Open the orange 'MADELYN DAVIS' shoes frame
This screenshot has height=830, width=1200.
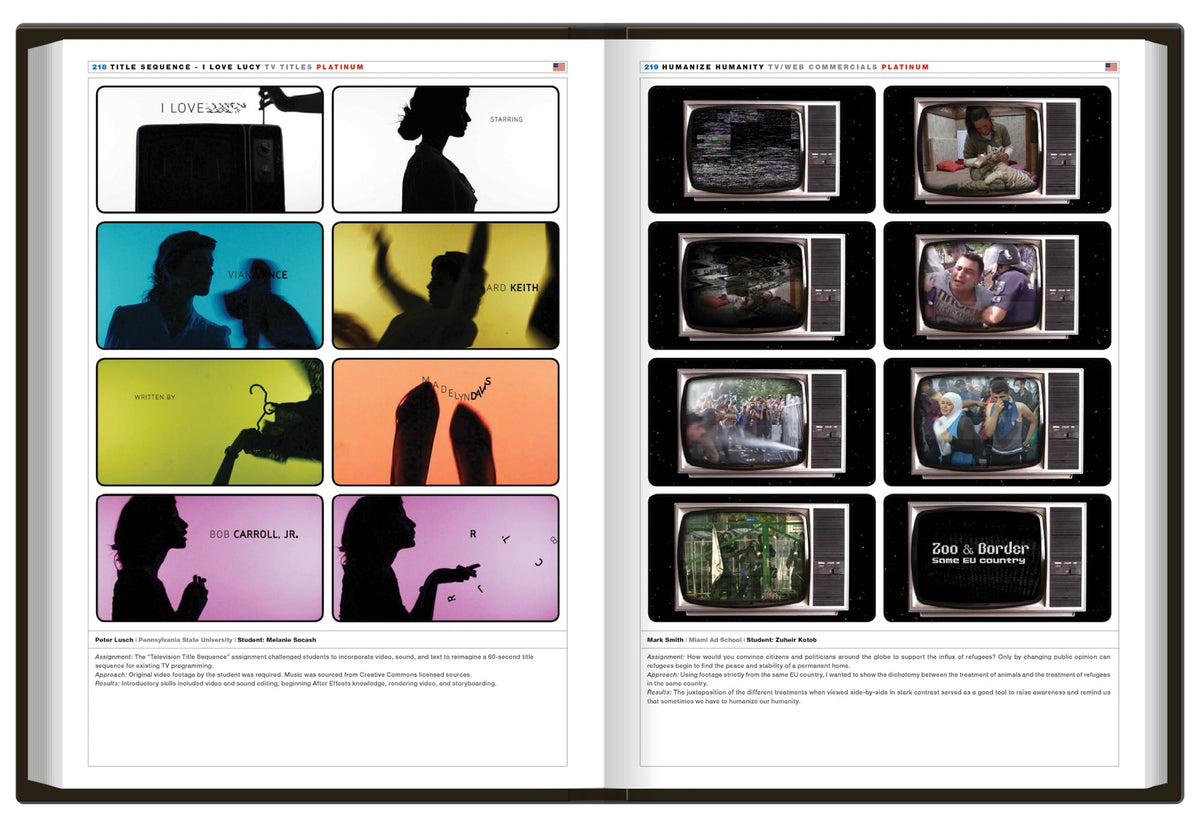coord(446,422)
